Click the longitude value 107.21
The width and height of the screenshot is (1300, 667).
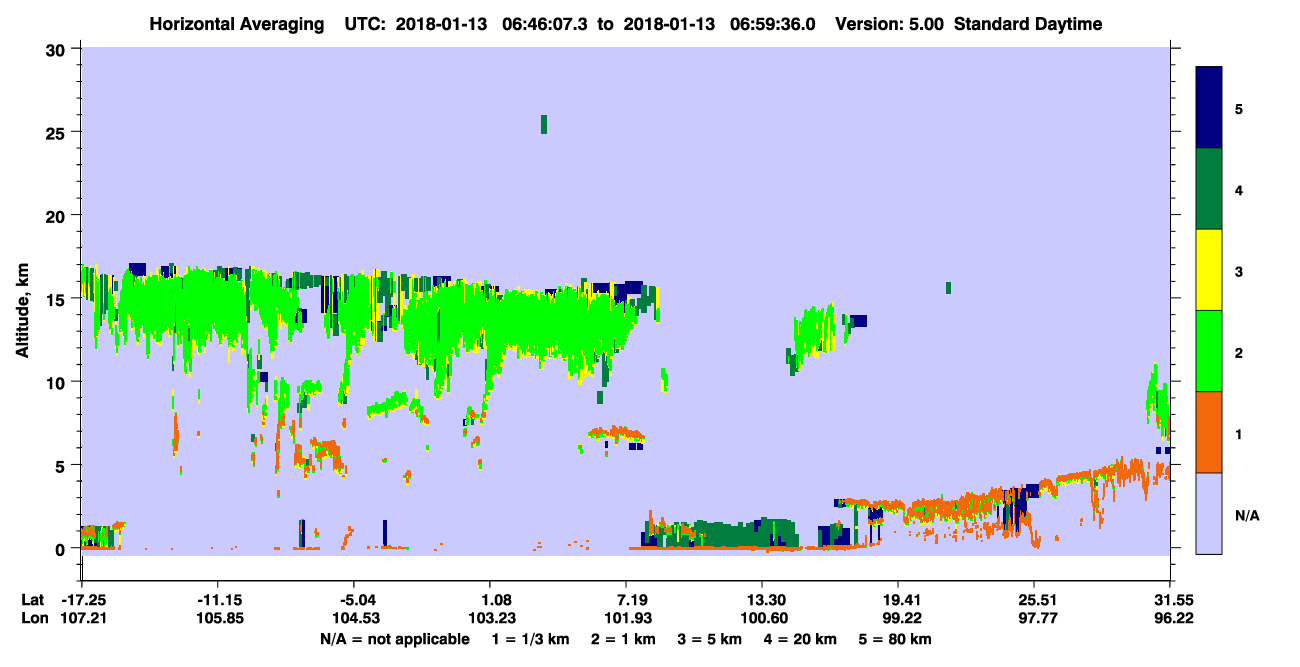click(82, 618)
